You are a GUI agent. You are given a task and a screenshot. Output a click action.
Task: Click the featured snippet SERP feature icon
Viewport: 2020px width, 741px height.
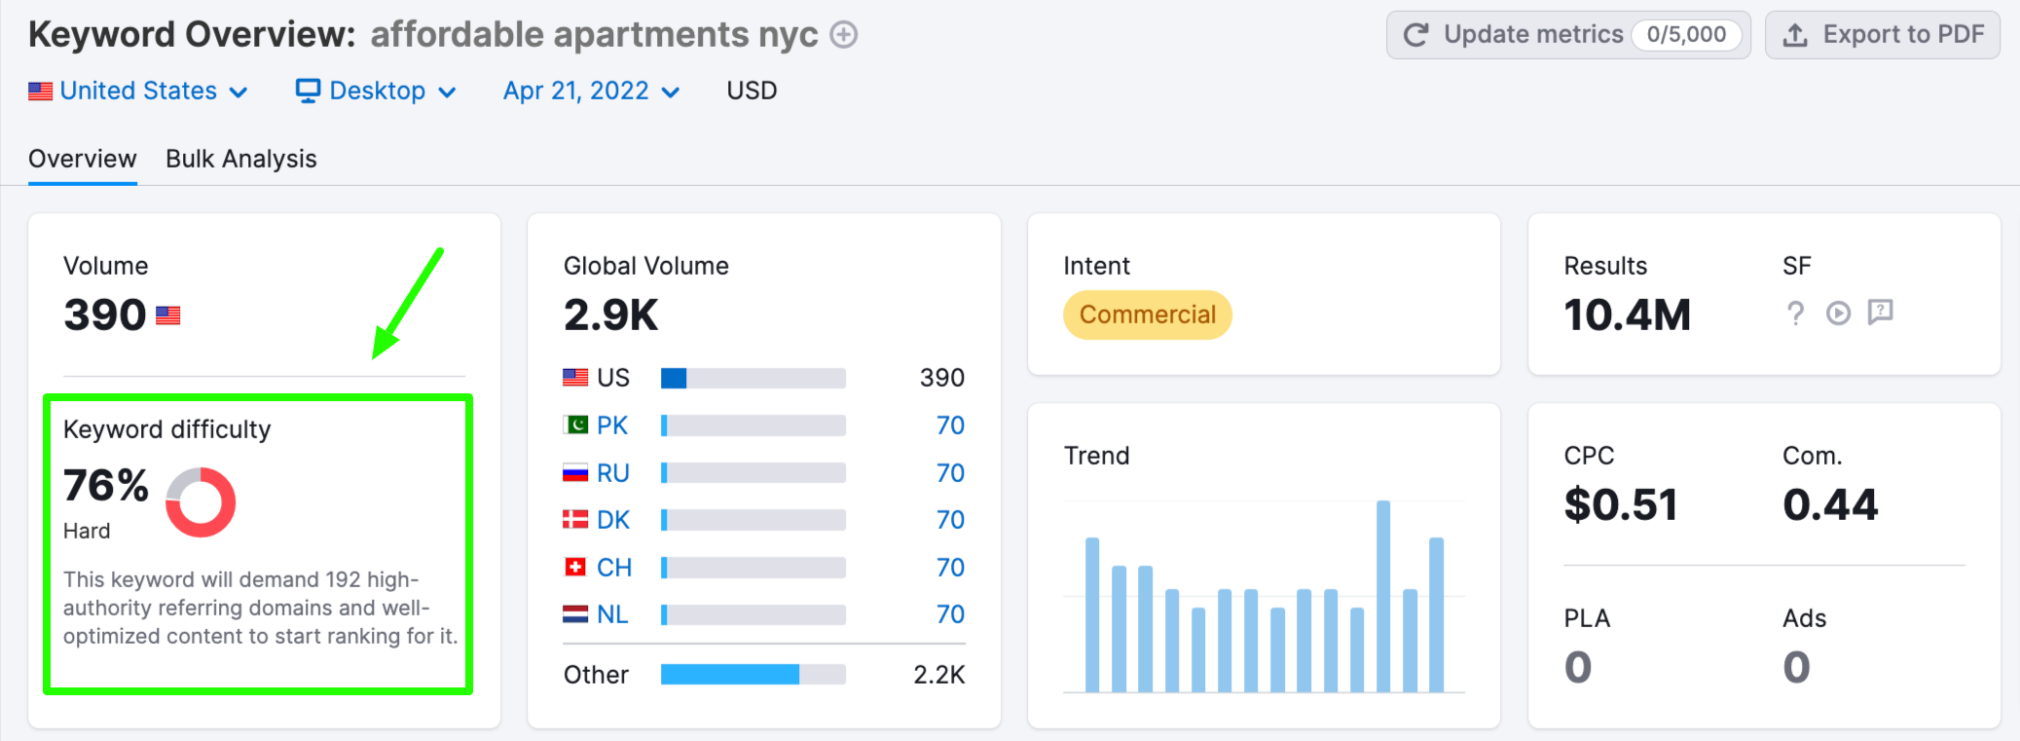pos(1880,312)
